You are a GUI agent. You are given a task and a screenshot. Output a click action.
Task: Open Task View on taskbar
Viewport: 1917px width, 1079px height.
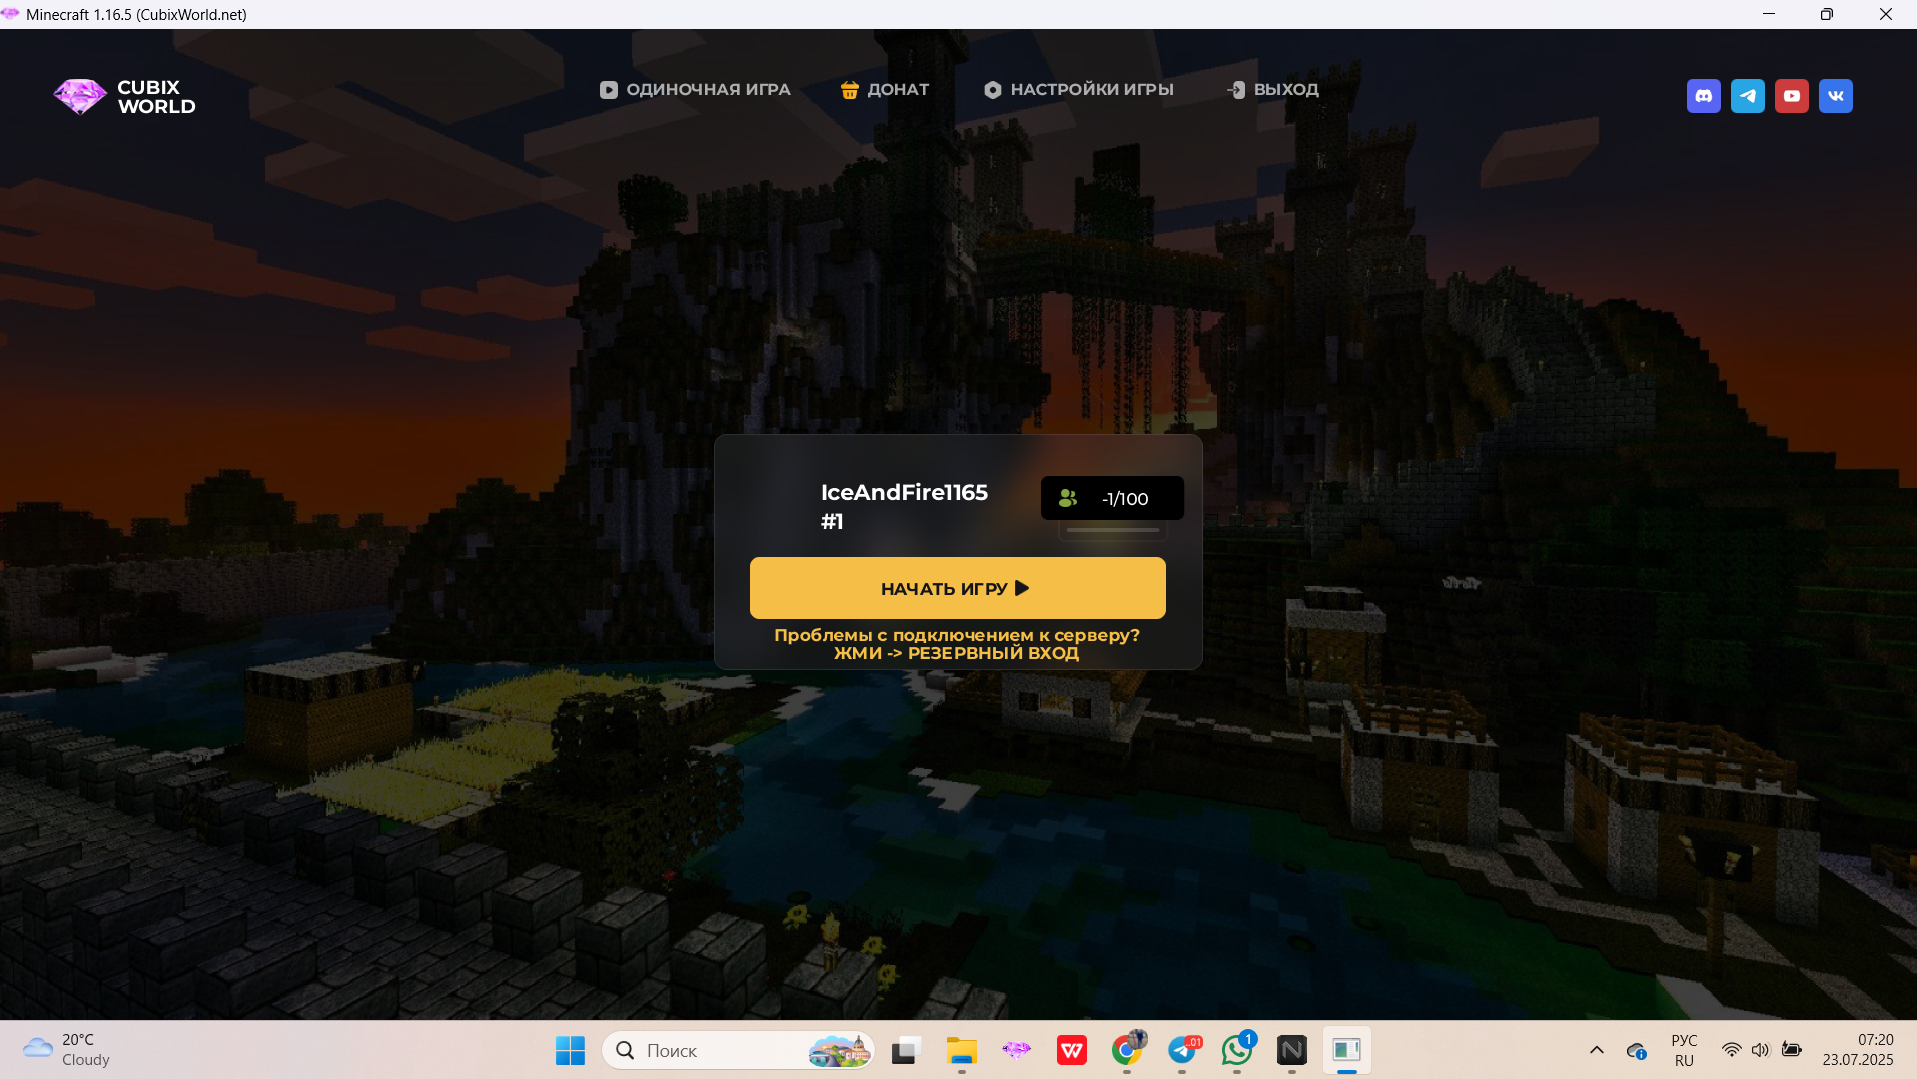[905, 1050]
